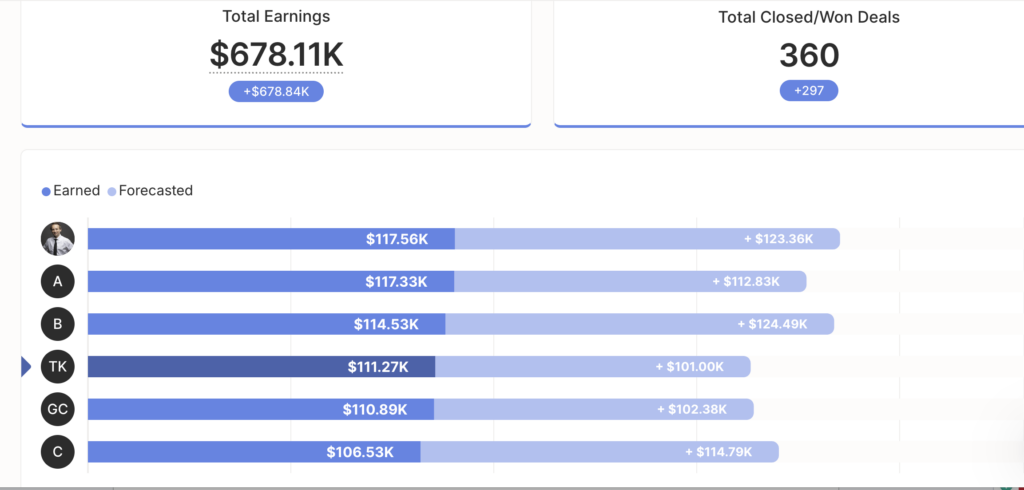Click the Total Earnings card title
Screen dimensions: 1024x490
[276, 16]
